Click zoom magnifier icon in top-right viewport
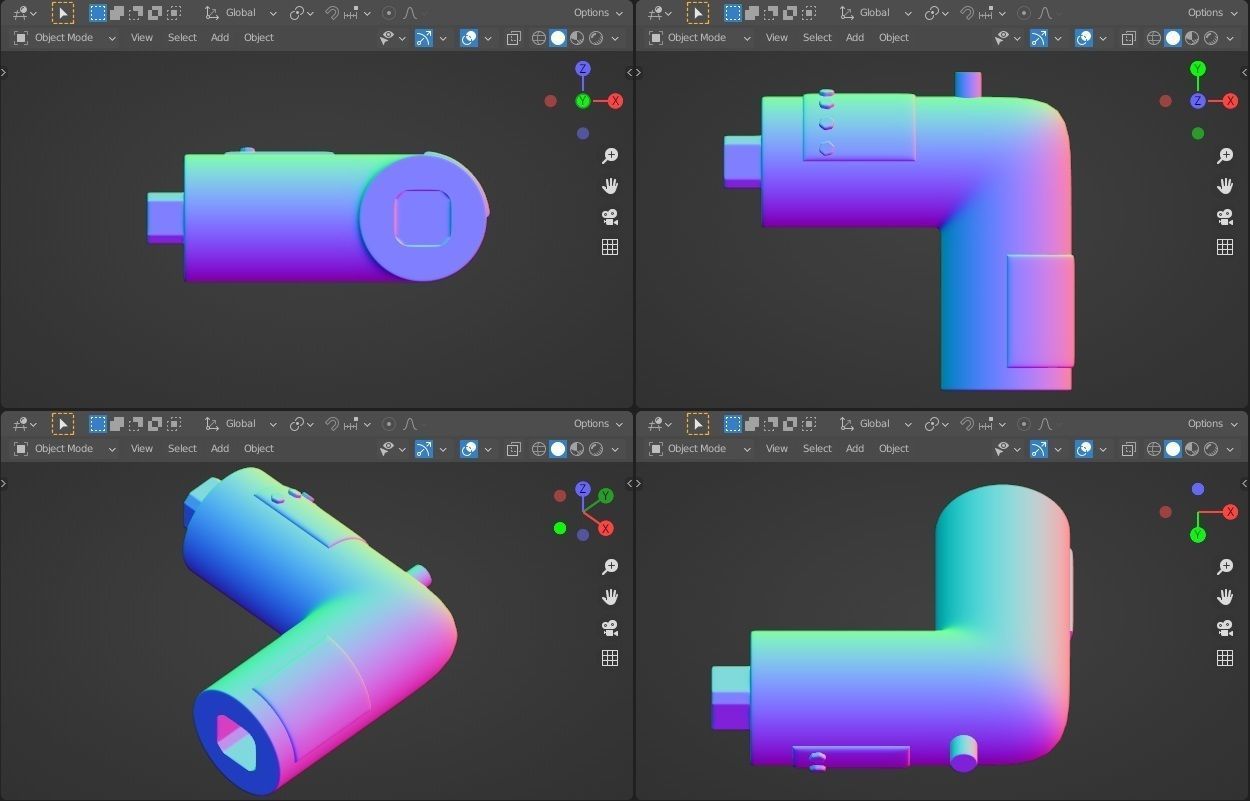 click(x=1225, y=156)
